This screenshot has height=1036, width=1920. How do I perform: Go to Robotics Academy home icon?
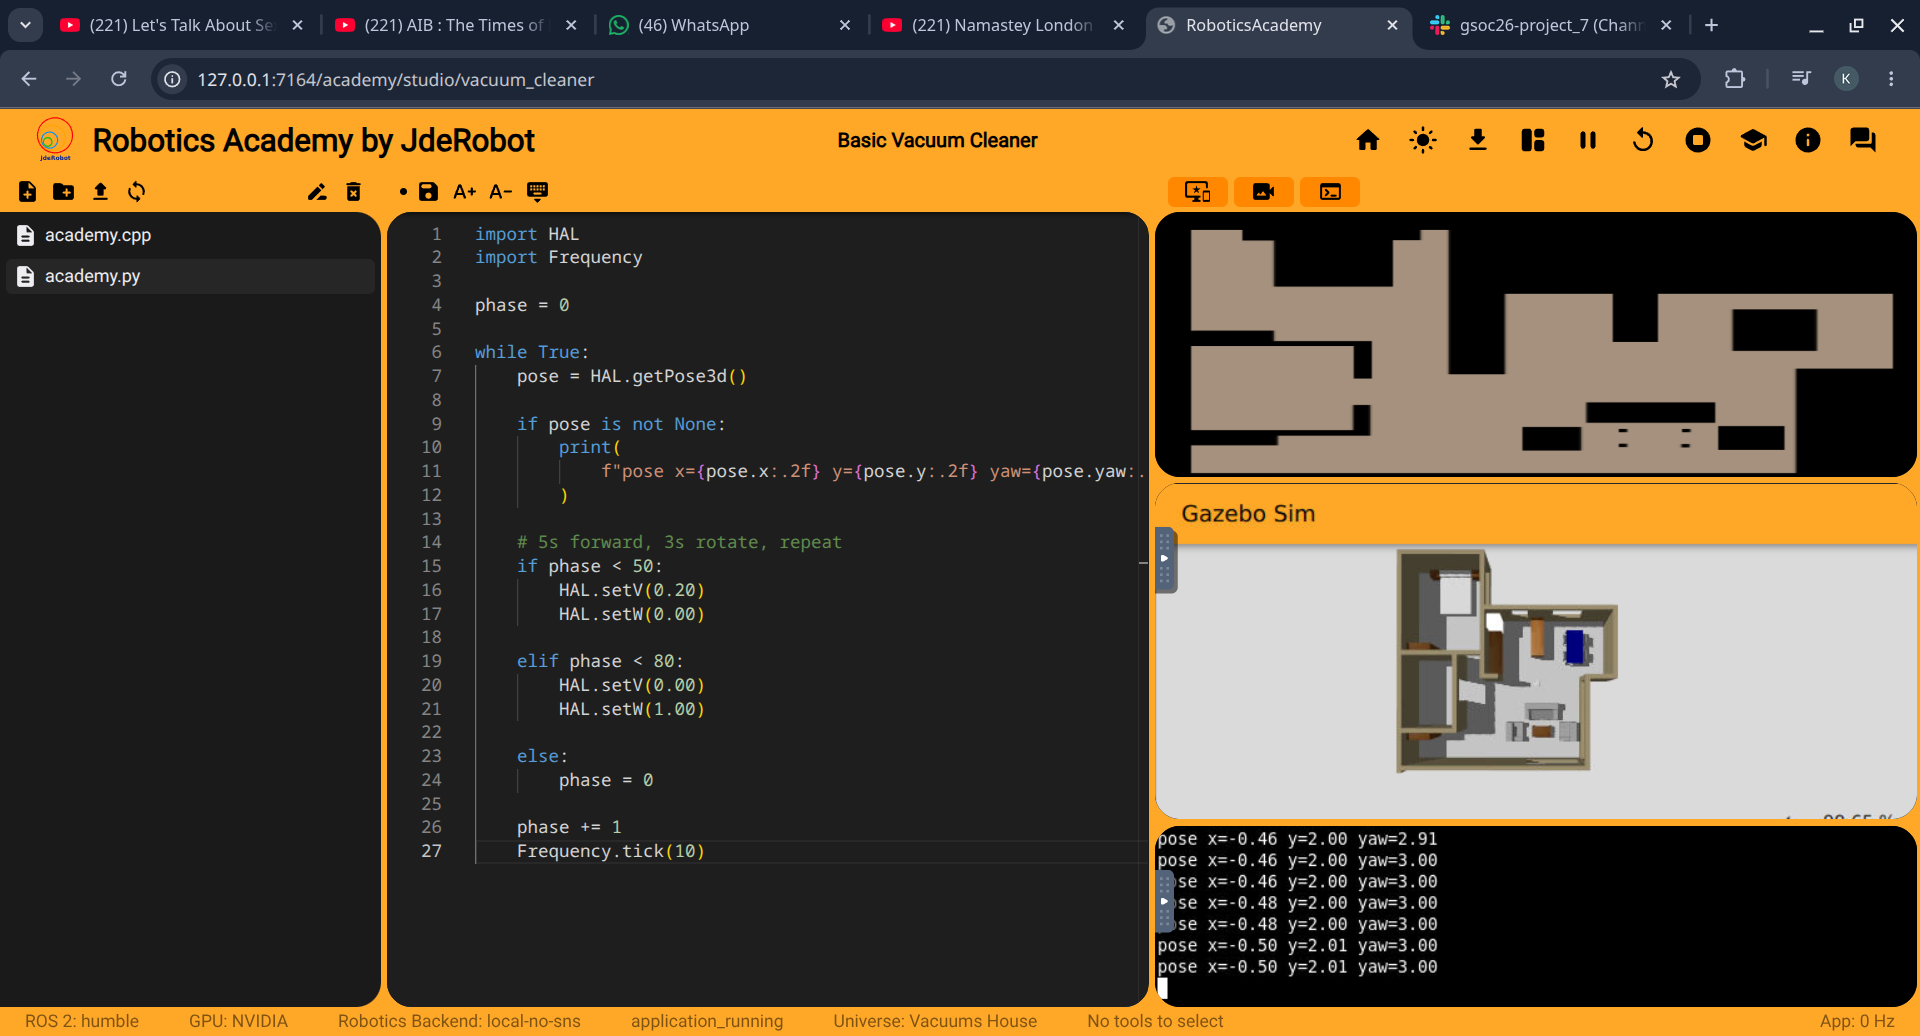click(1368, 140)
